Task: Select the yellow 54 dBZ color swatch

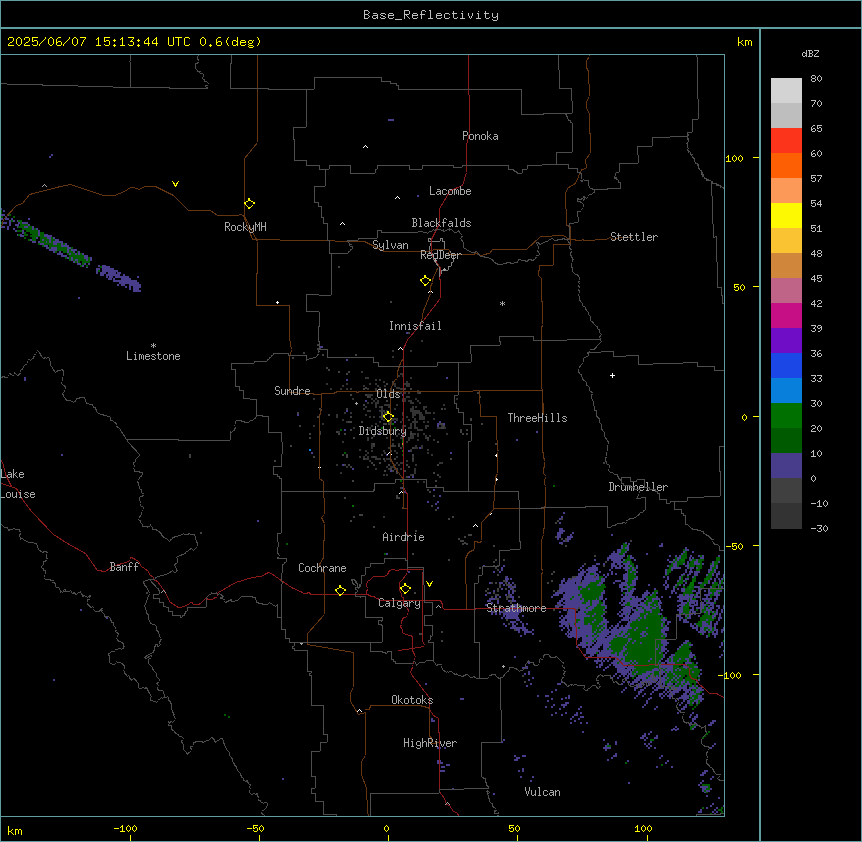Action: (x=786, y=215)
